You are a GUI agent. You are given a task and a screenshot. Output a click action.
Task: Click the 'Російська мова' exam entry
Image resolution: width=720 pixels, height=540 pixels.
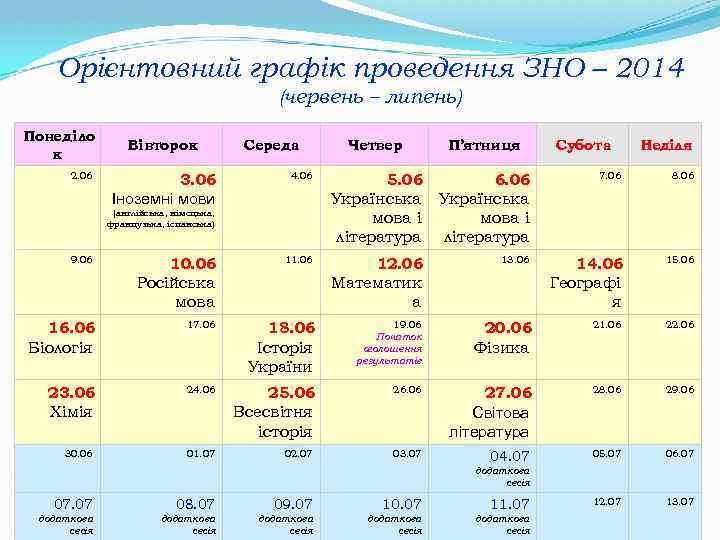[176, 292]
